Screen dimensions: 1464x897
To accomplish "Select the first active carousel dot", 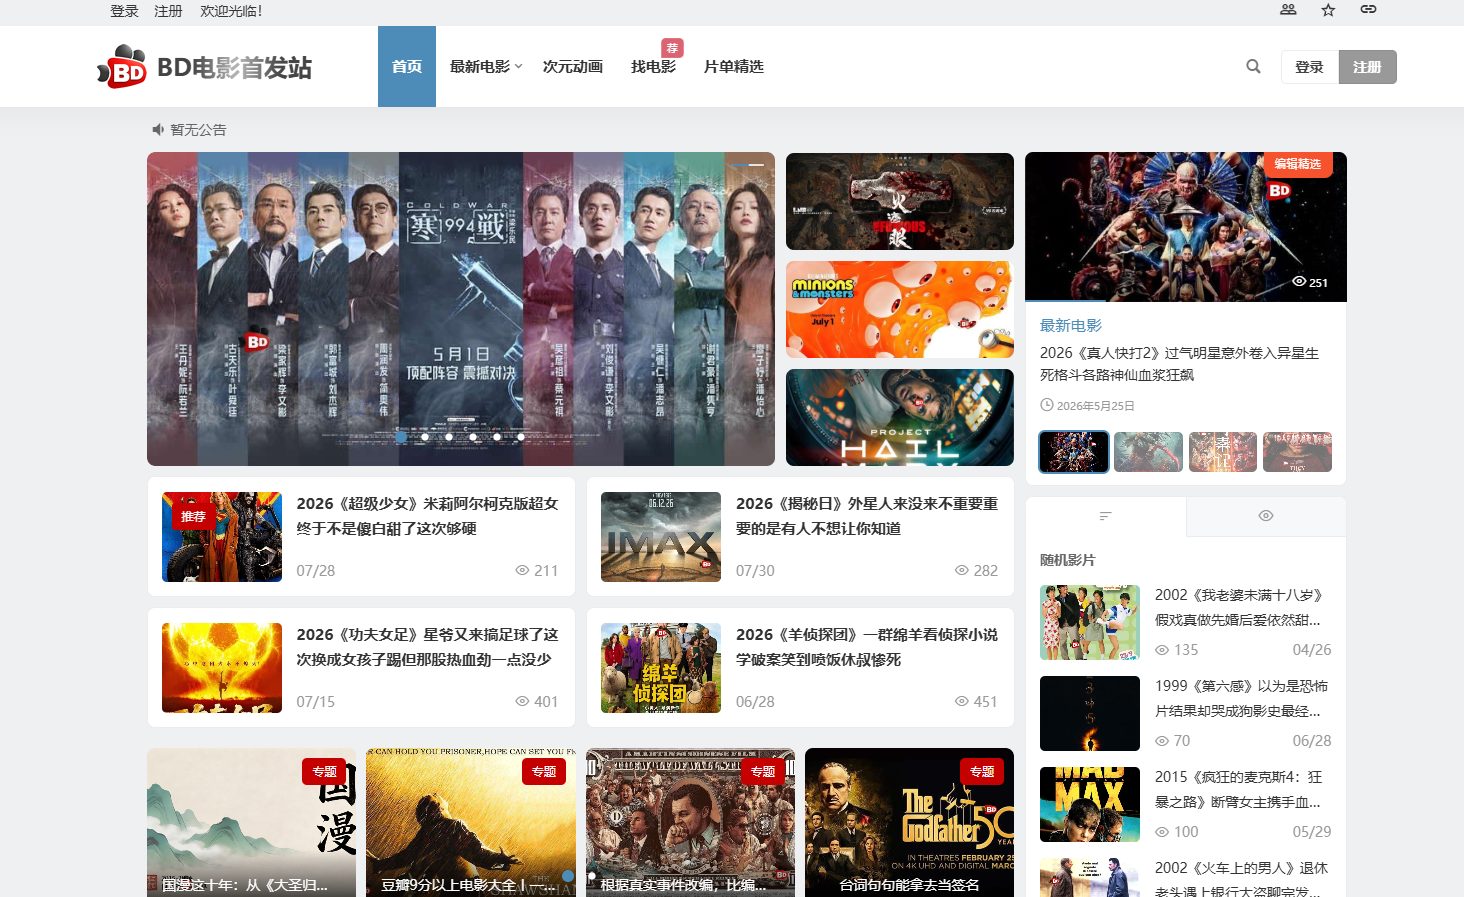I will tap(401, 437).
